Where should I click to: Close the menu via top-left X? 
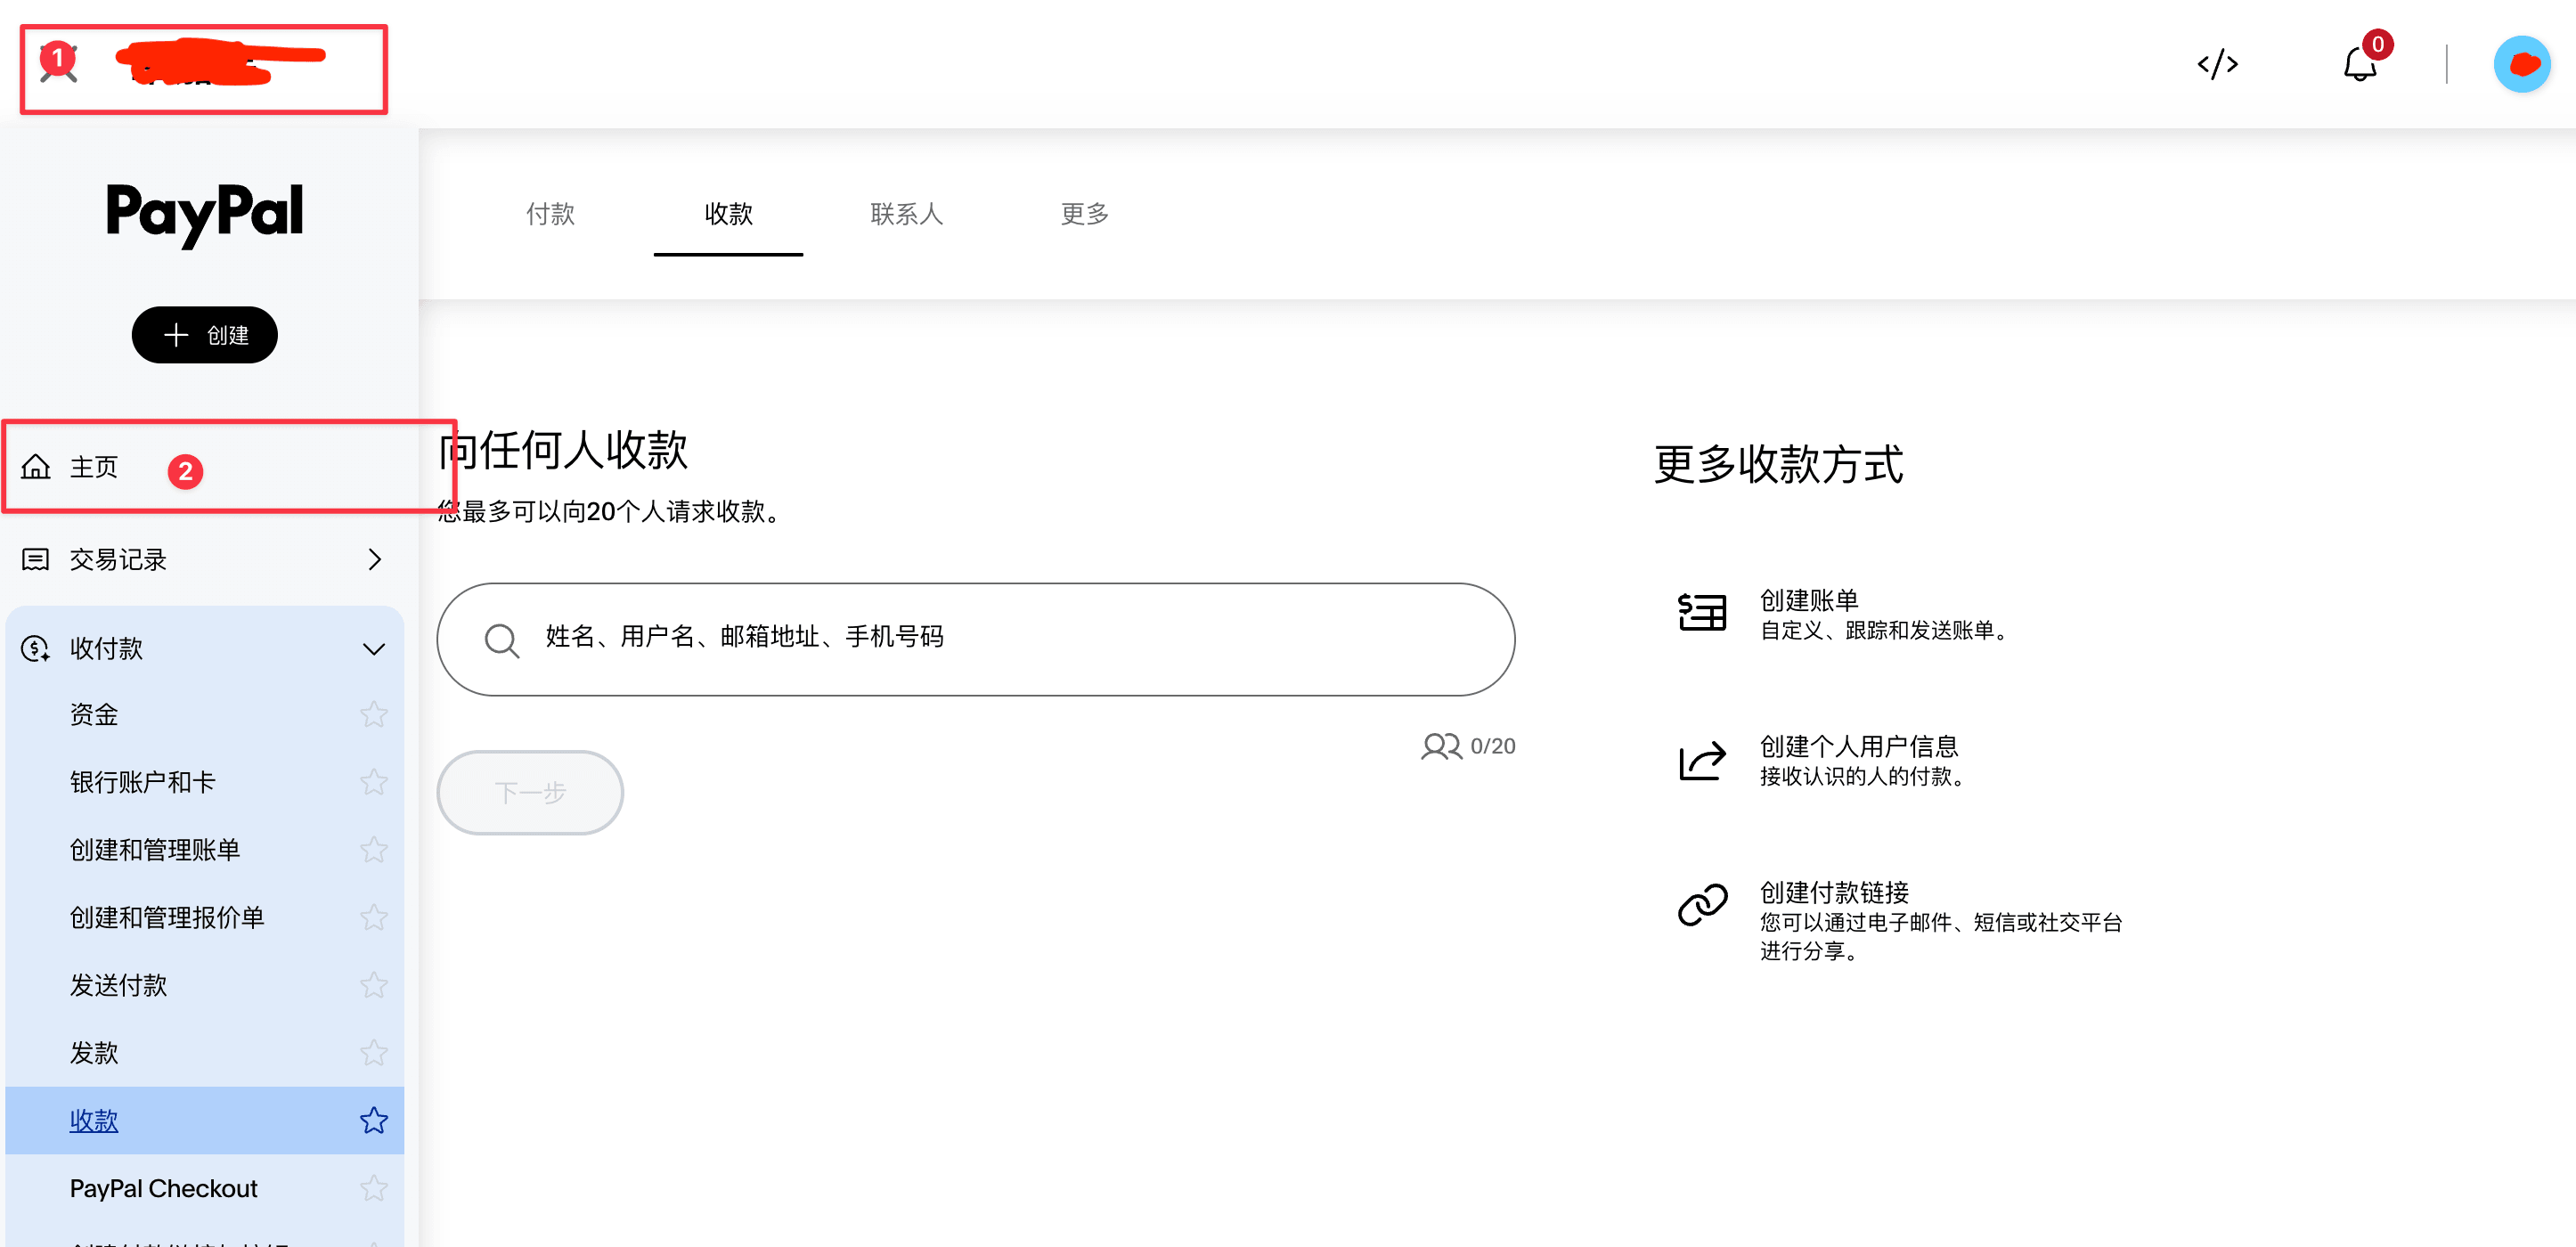pyautogui.click(x=58, y=64)
